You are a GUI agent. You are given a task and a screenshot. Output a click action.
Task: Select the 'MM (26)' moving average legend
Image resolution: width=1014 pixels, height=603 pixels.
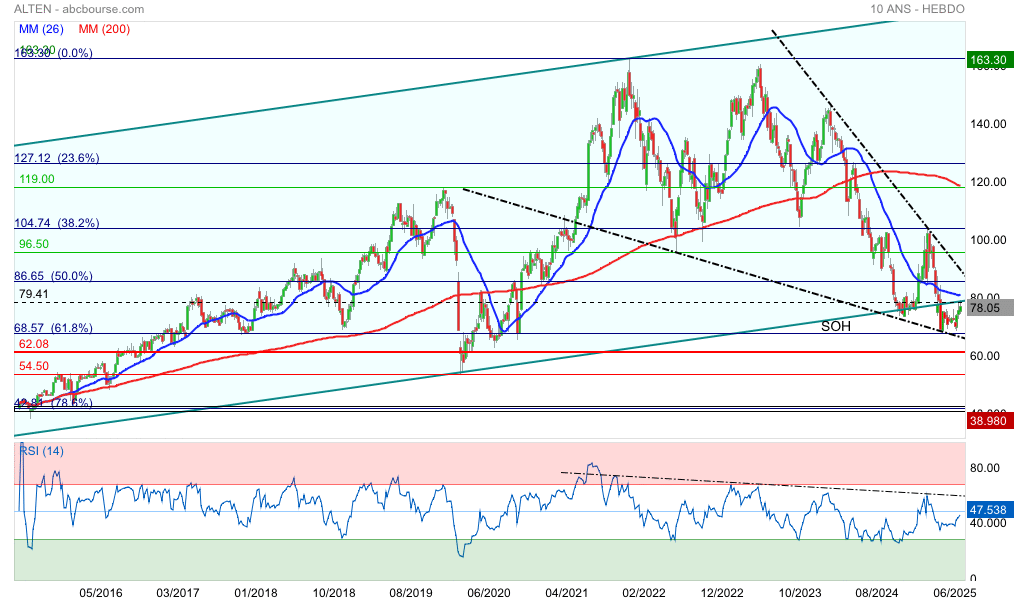pos(41,29)
